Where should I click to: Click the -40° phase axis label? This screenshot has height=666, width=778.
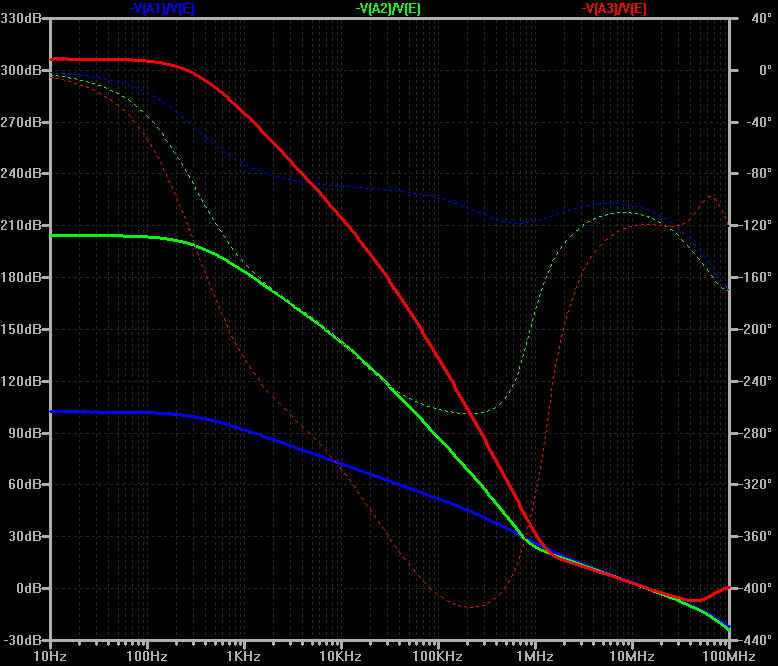[x=759, y=122]
